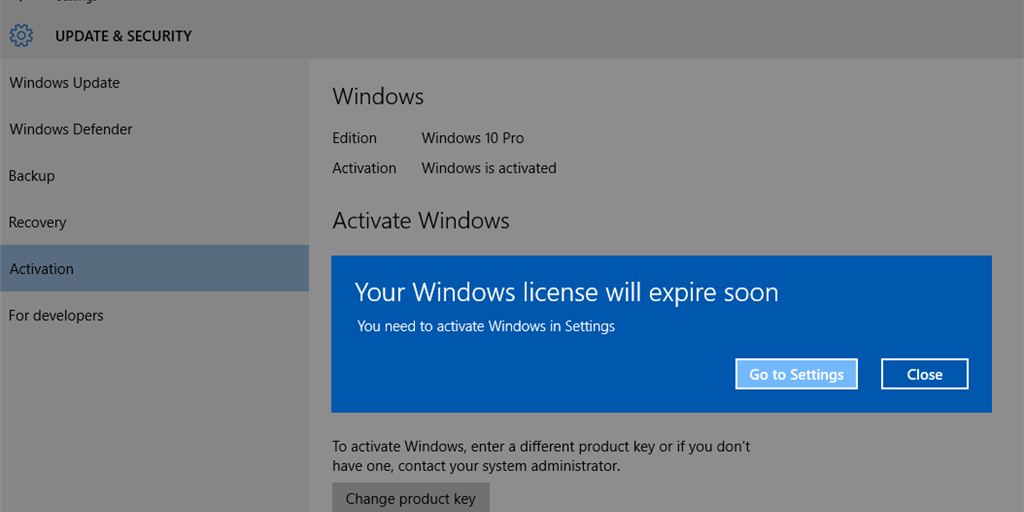Click the Edition label
The image size is (1024, 512).
[x=354, y=138]
